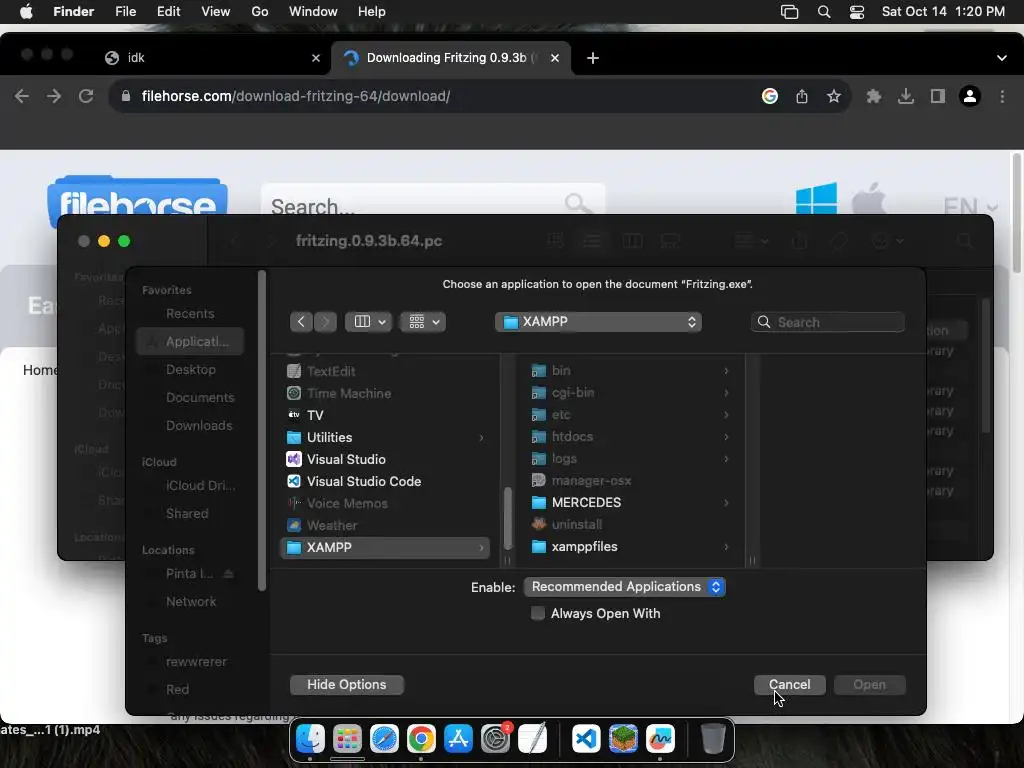This screenshot has height=768, width=1024.
Task: Open Chrome extensions puzzle icon
Action: (874, 97)
